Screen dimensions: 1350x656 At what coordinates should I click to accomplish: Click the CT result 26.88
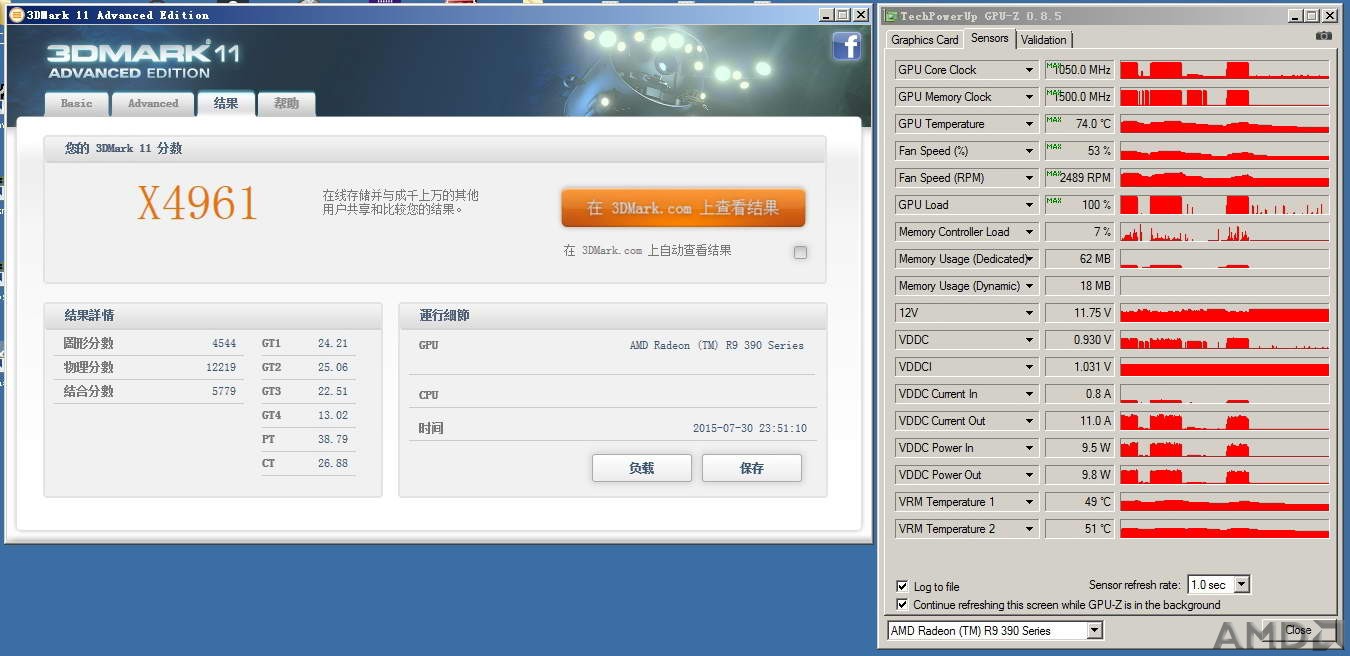point(333,464)
